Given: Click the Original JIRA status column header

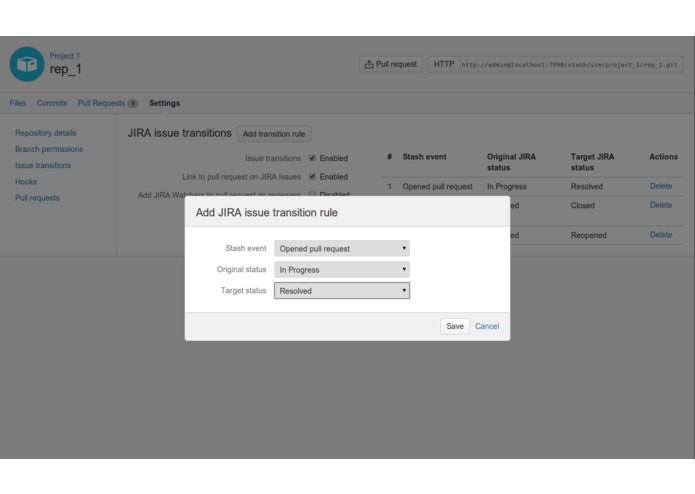Looking at the screenshot, I should [x=511, y=162].
